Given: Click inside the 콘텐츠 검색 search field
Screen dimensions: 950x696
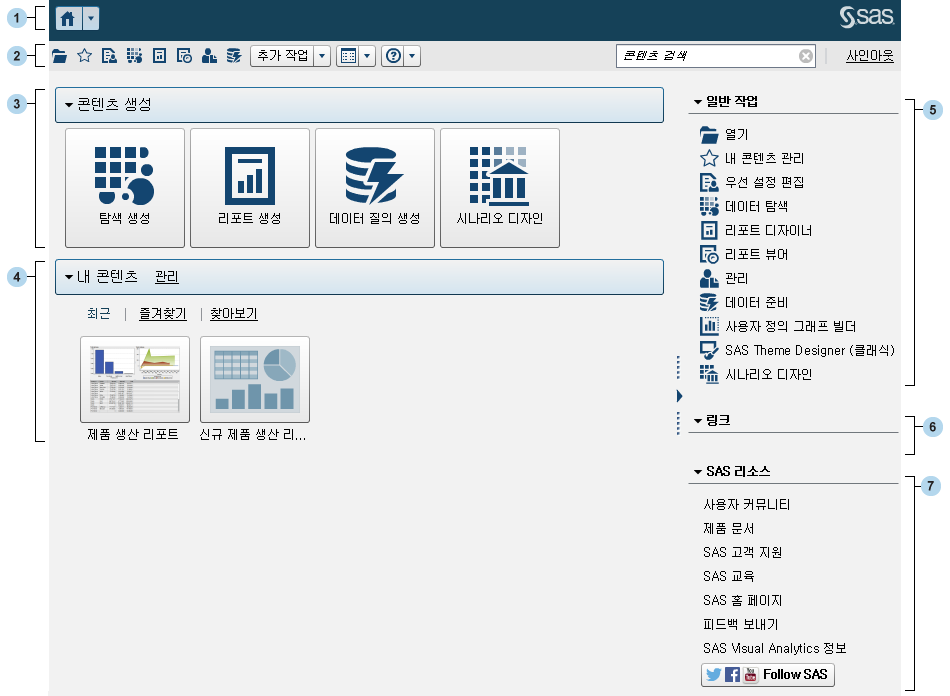Looking at the screenshot, I should (x=705, y=56).
